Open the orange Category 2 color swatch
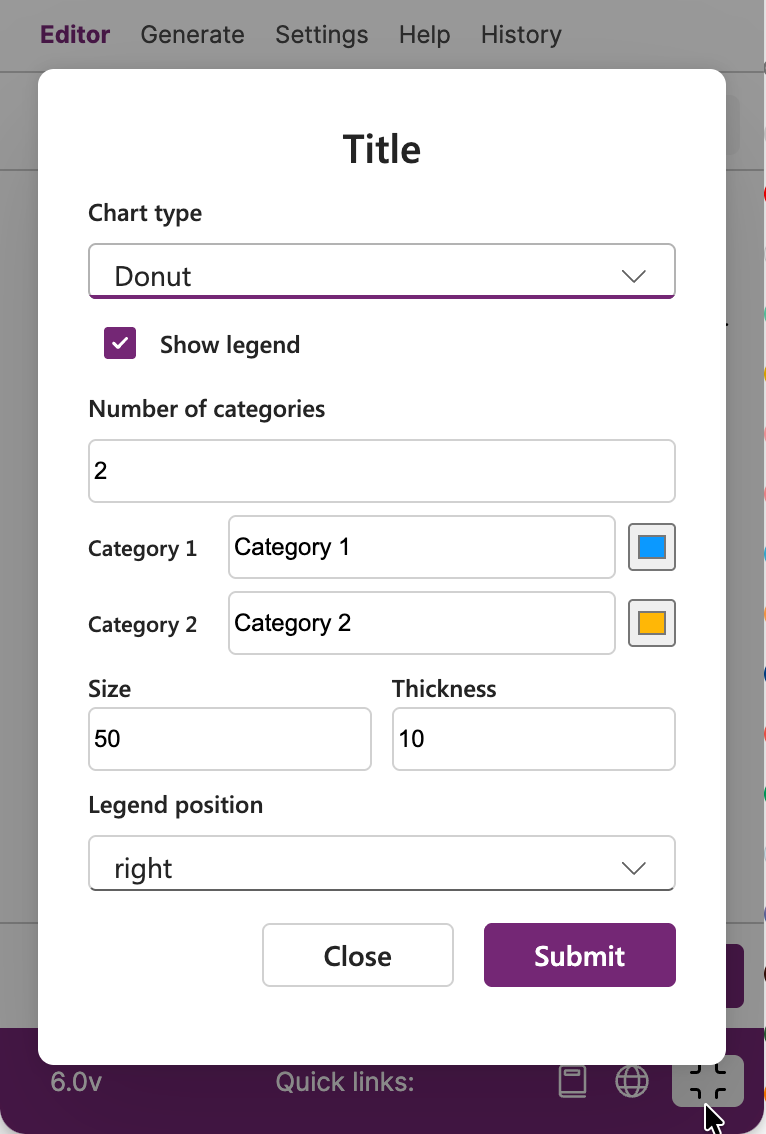Screen dimensions: 766x1134 click(x=652, y=623)
